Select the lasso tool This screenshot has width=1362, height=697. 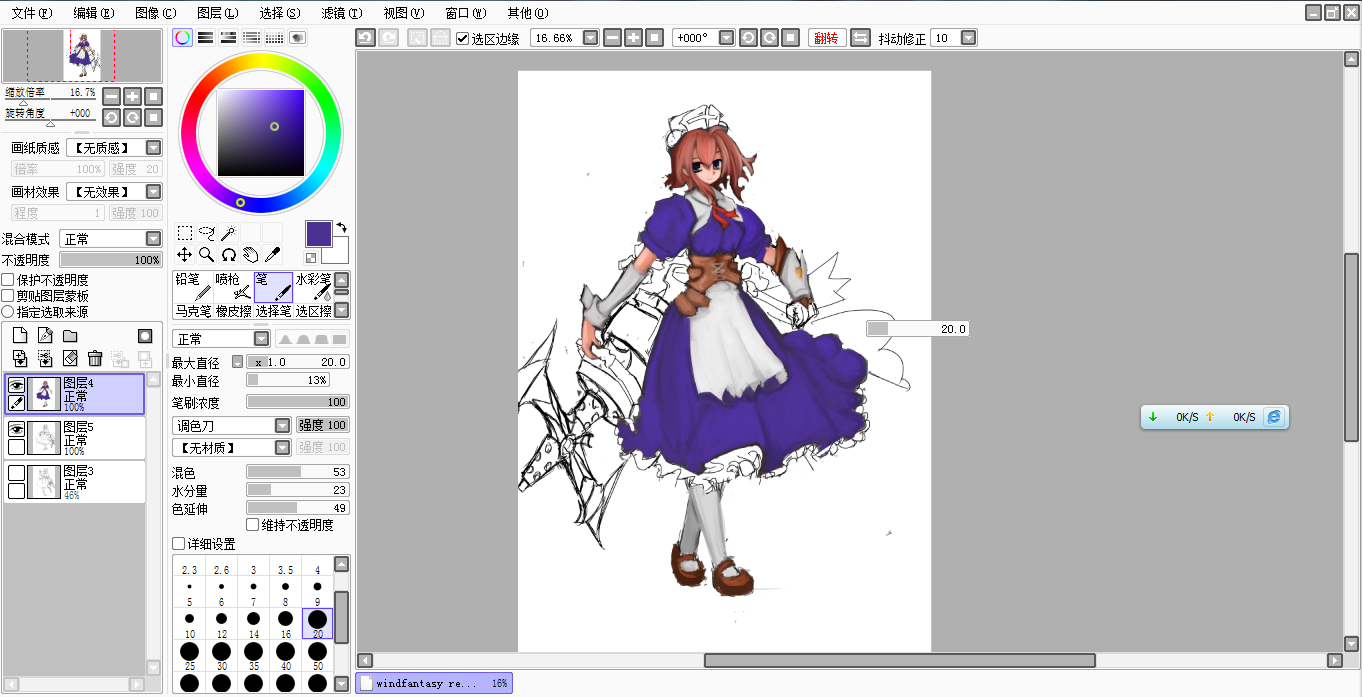point(207,233)
